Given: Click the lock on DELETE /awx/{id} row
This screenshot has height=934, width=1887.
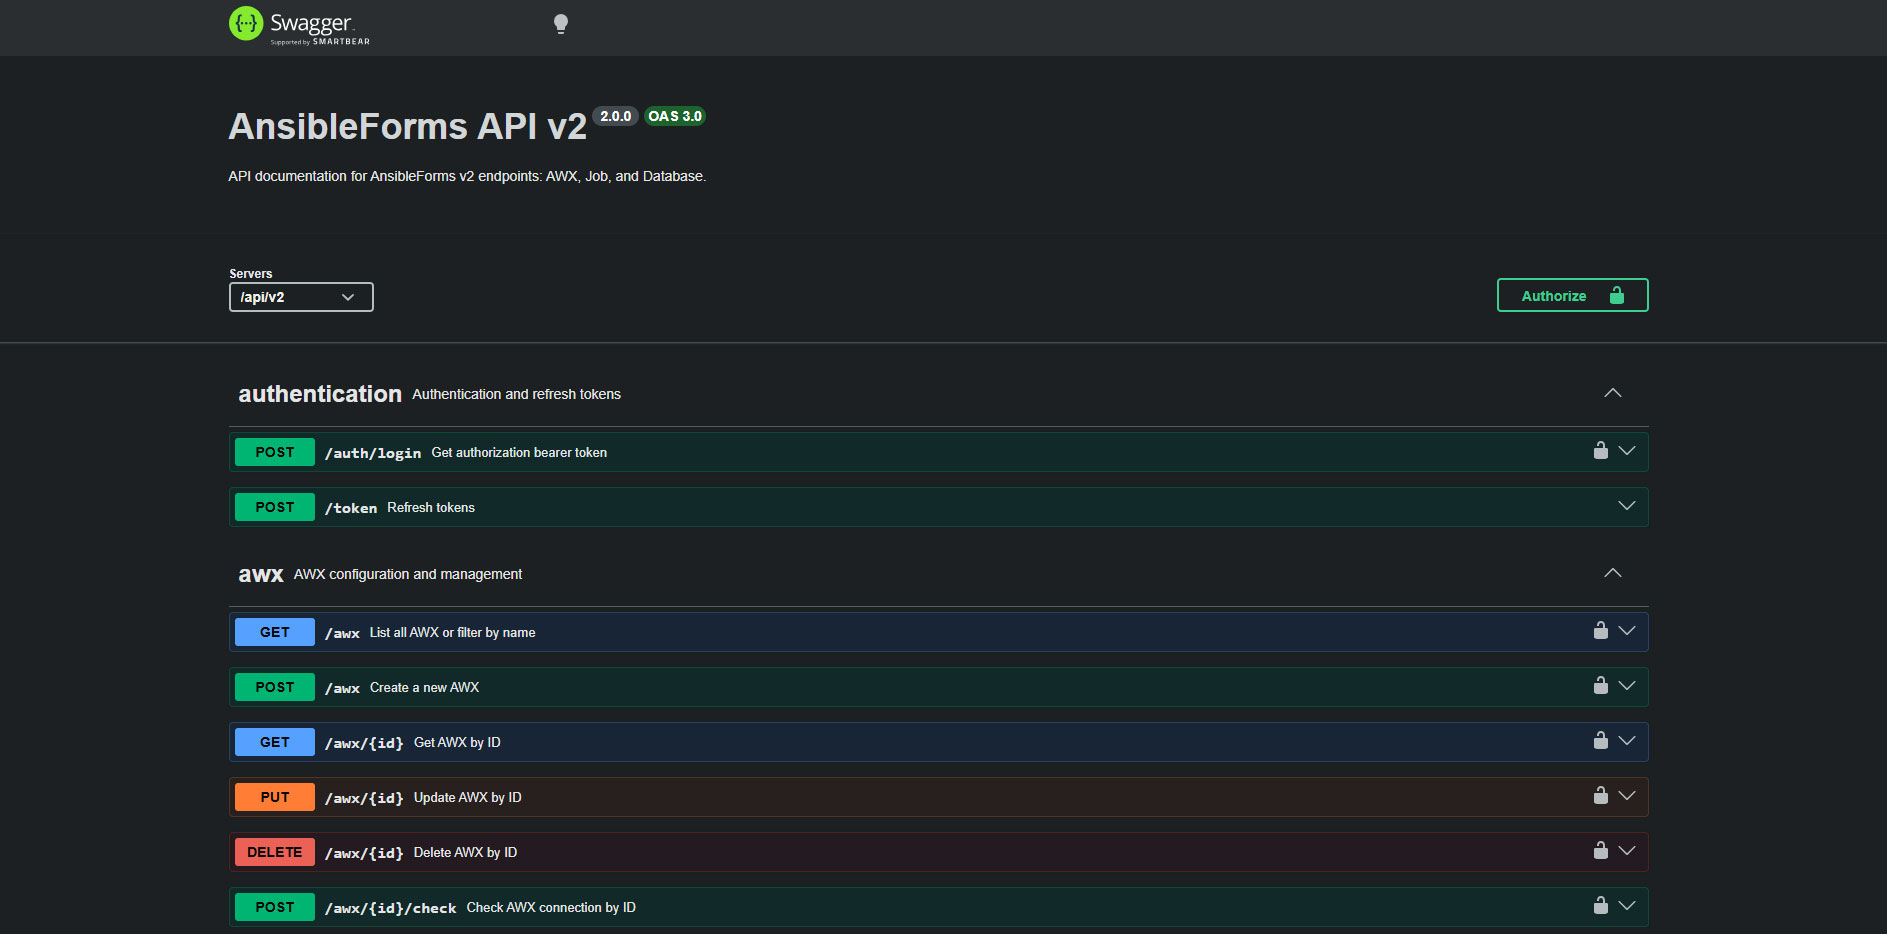Looking at the screenshot, I should point(1601,851).
